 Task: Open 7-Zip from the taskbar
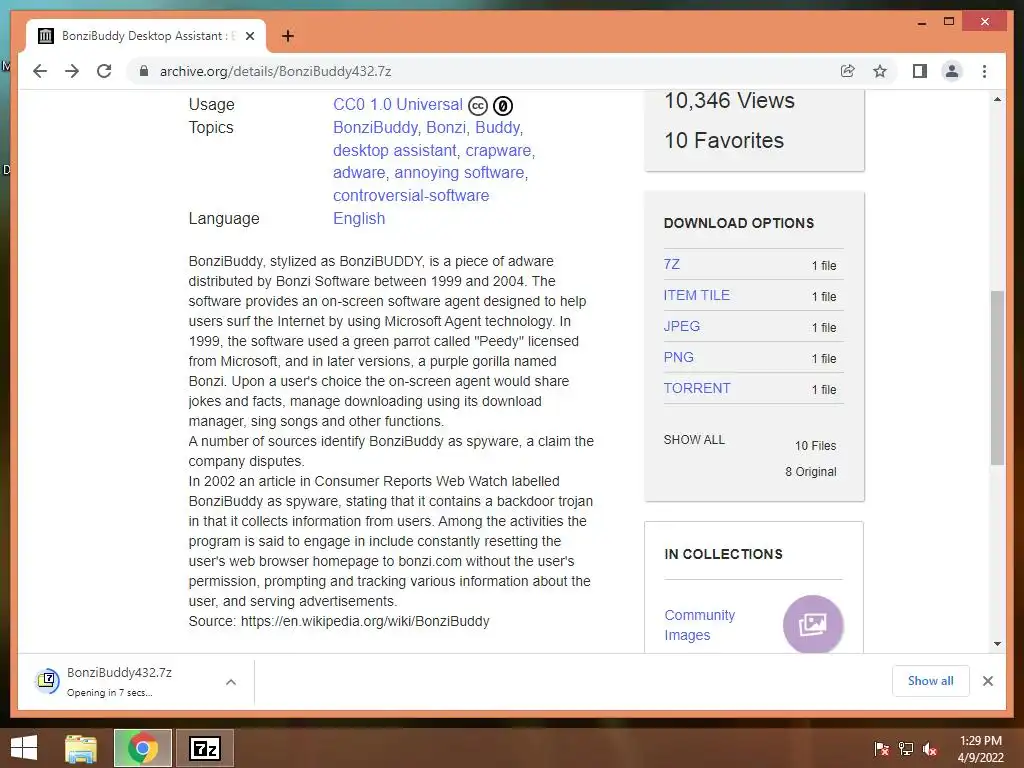(204, 748)
